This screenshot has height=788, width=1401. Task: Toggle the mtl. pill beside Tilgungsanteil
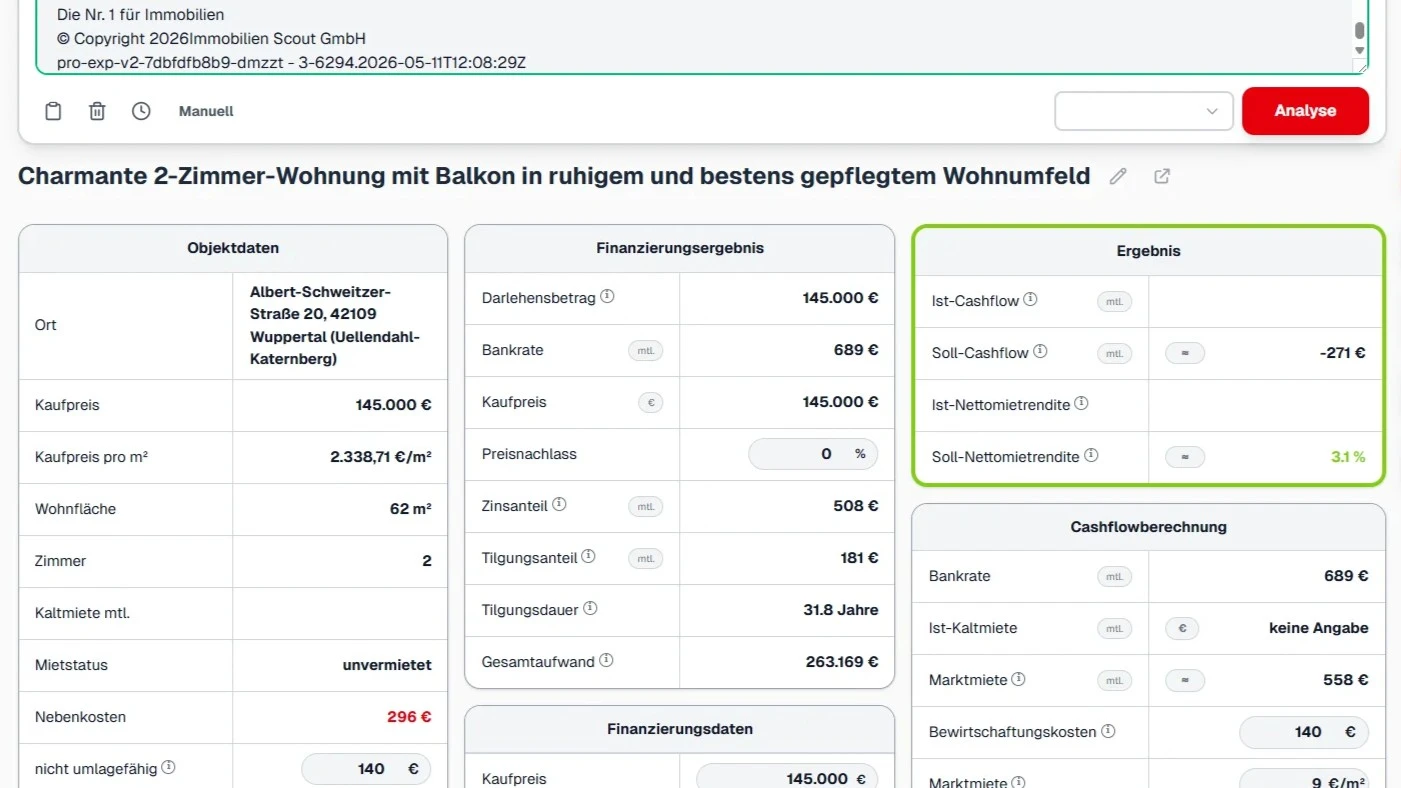tap(646, 558)
